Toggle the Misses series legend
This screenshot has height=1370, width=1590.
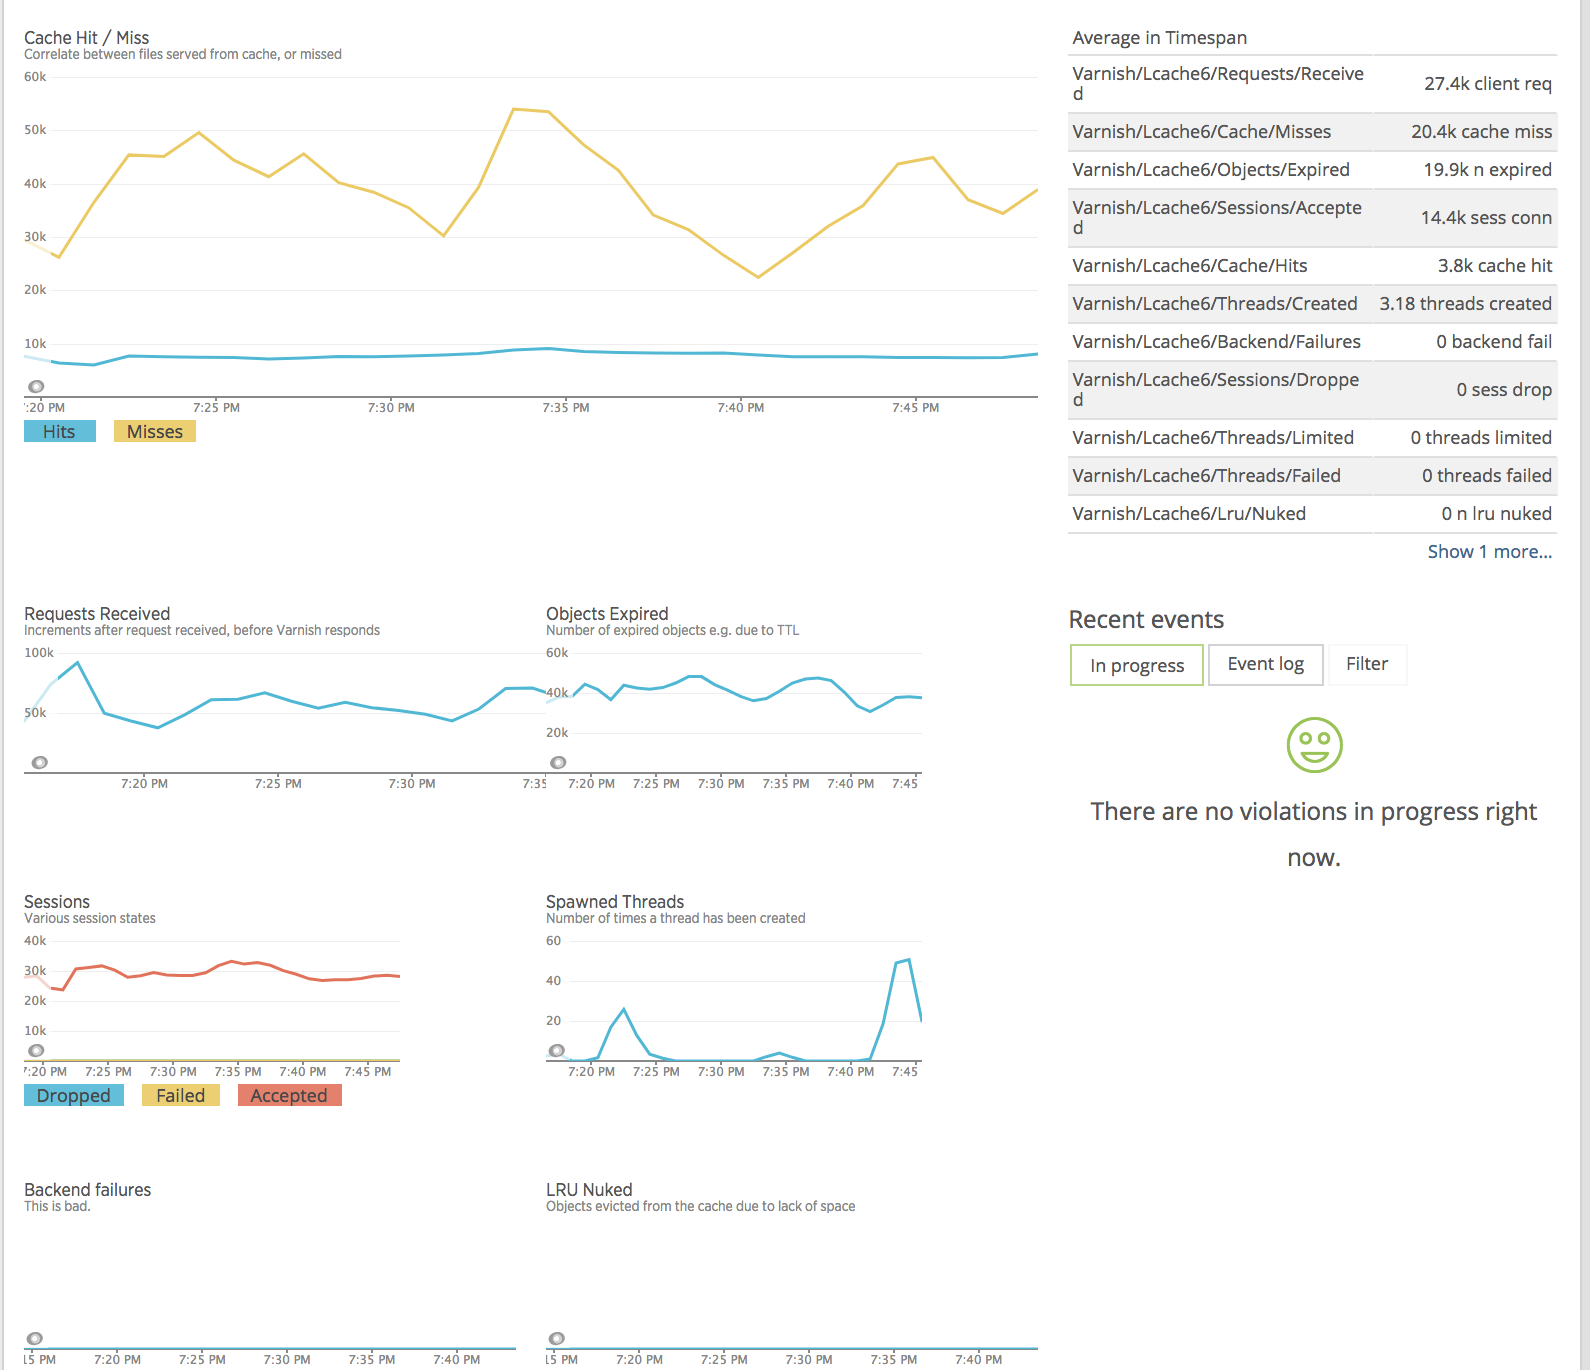pos(155,431)
